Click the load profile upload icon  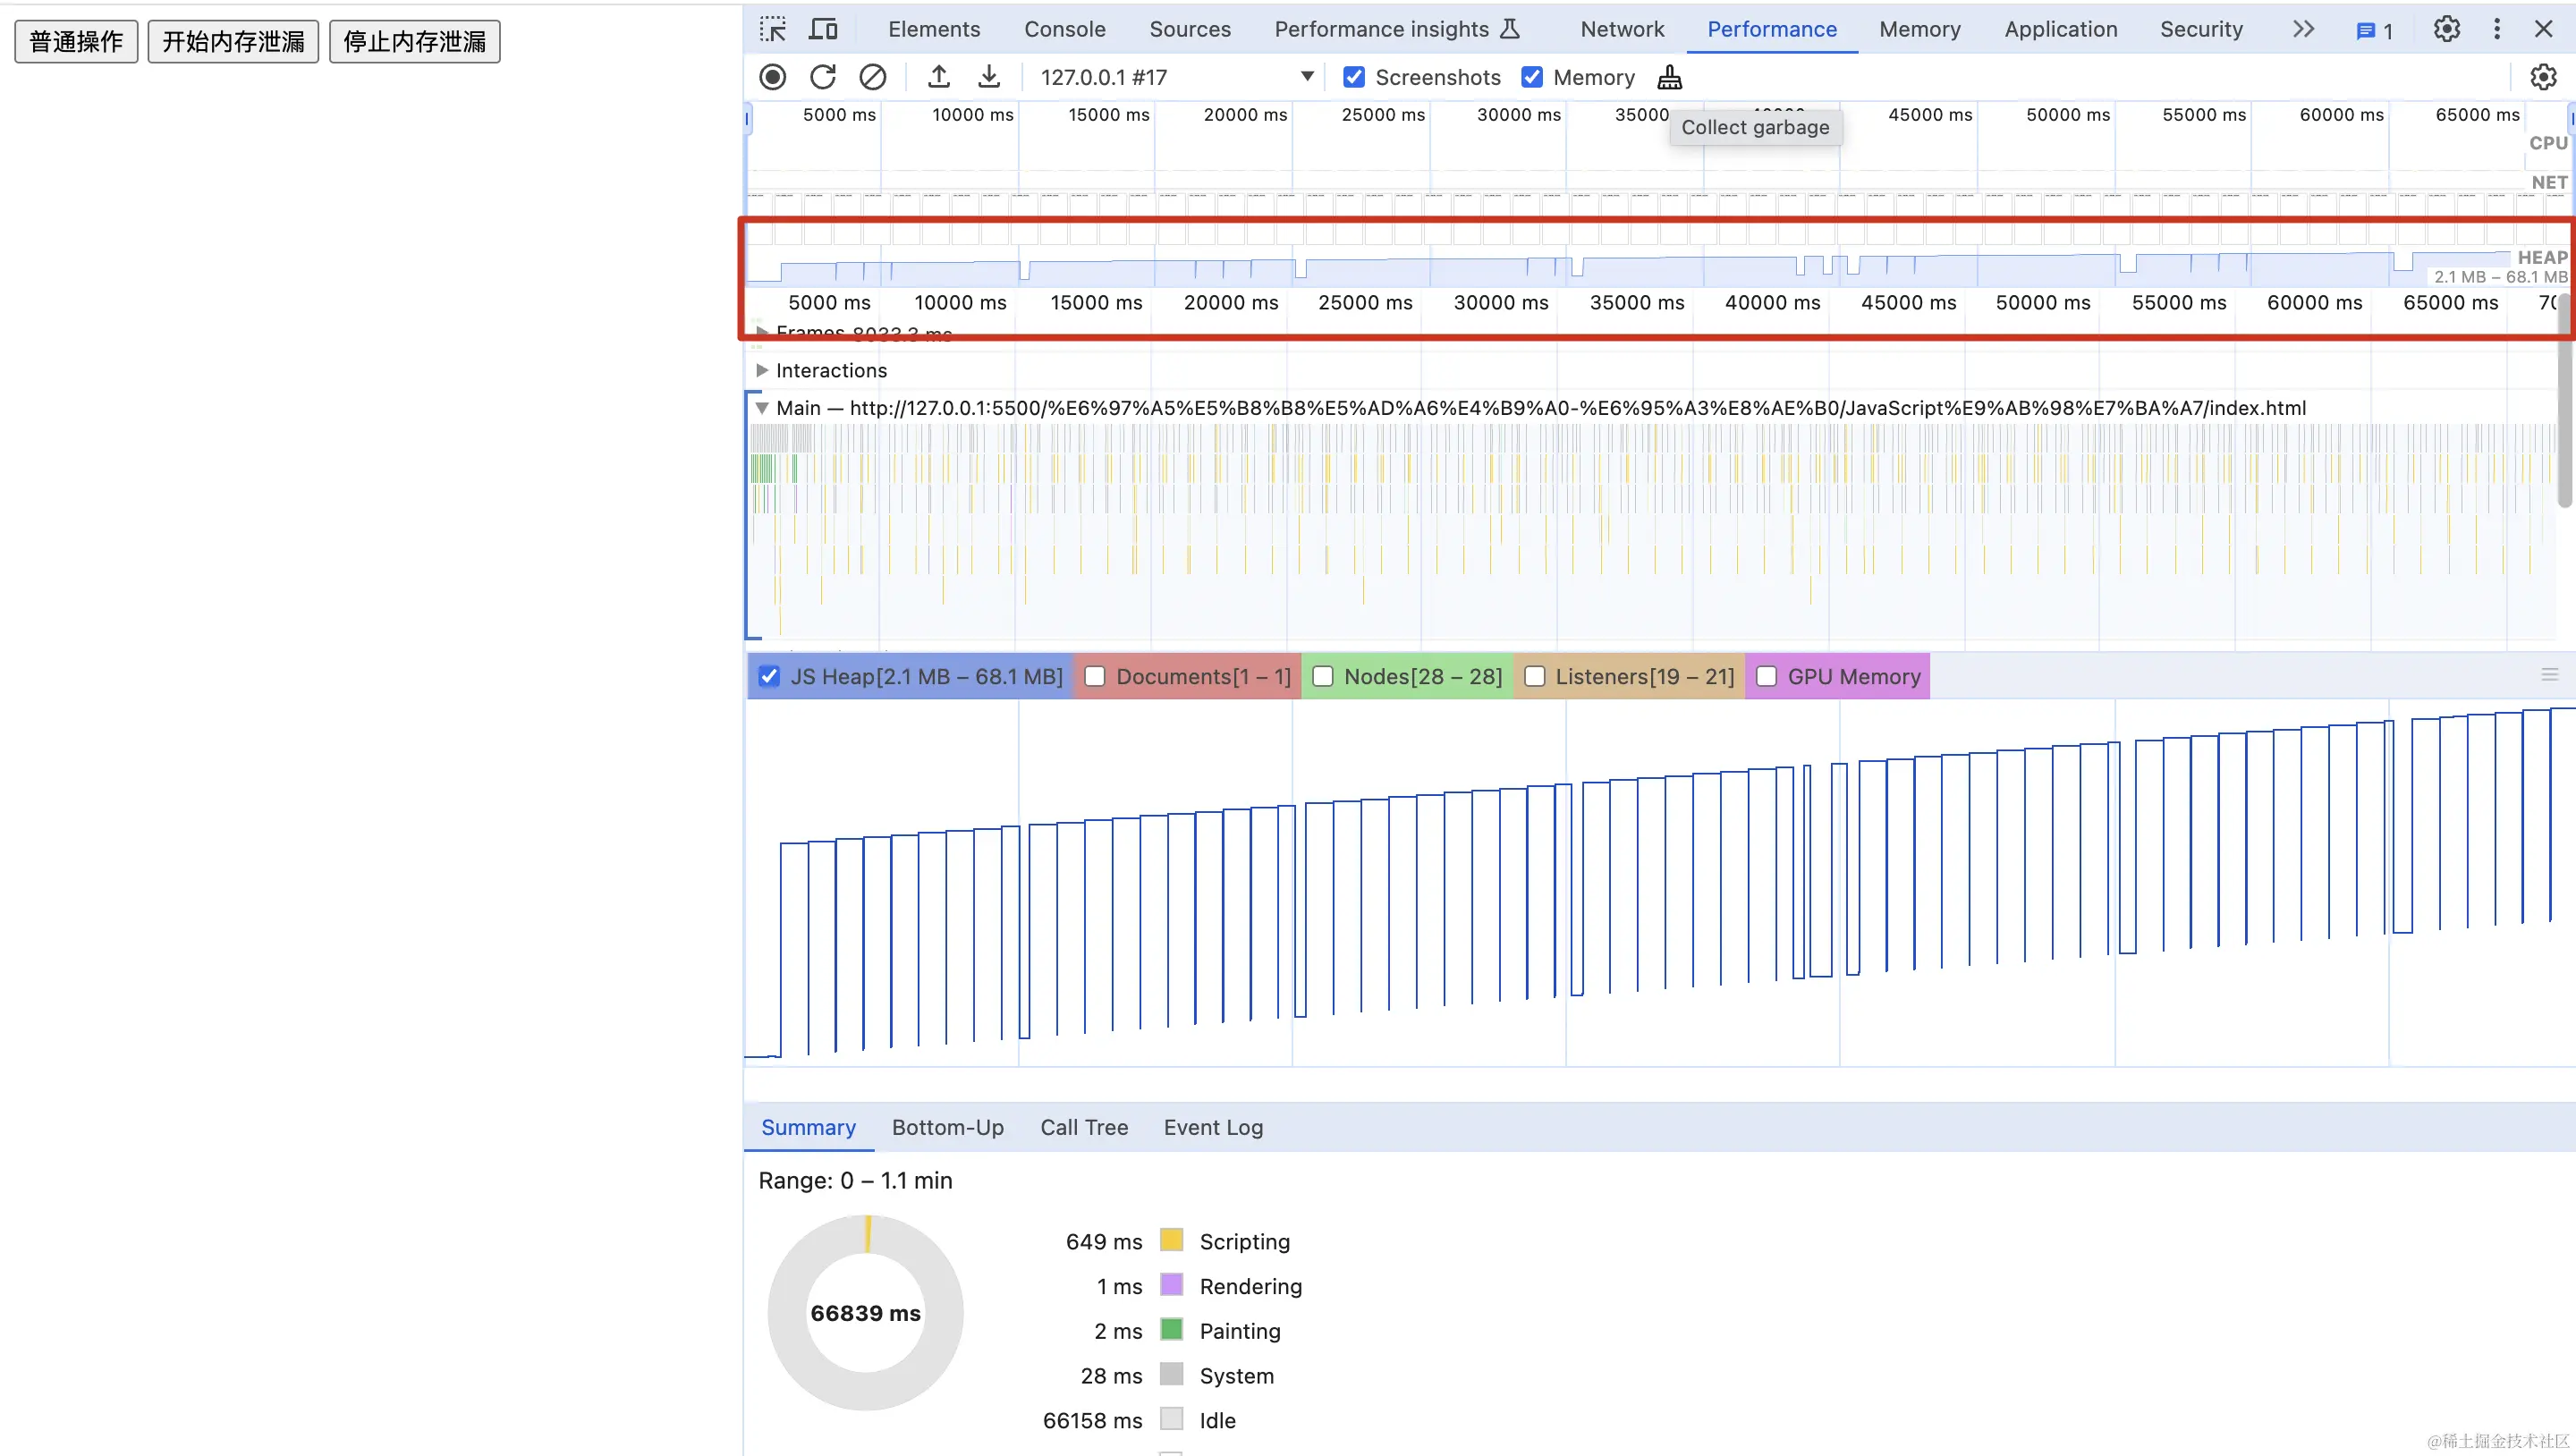click(938, 77)
